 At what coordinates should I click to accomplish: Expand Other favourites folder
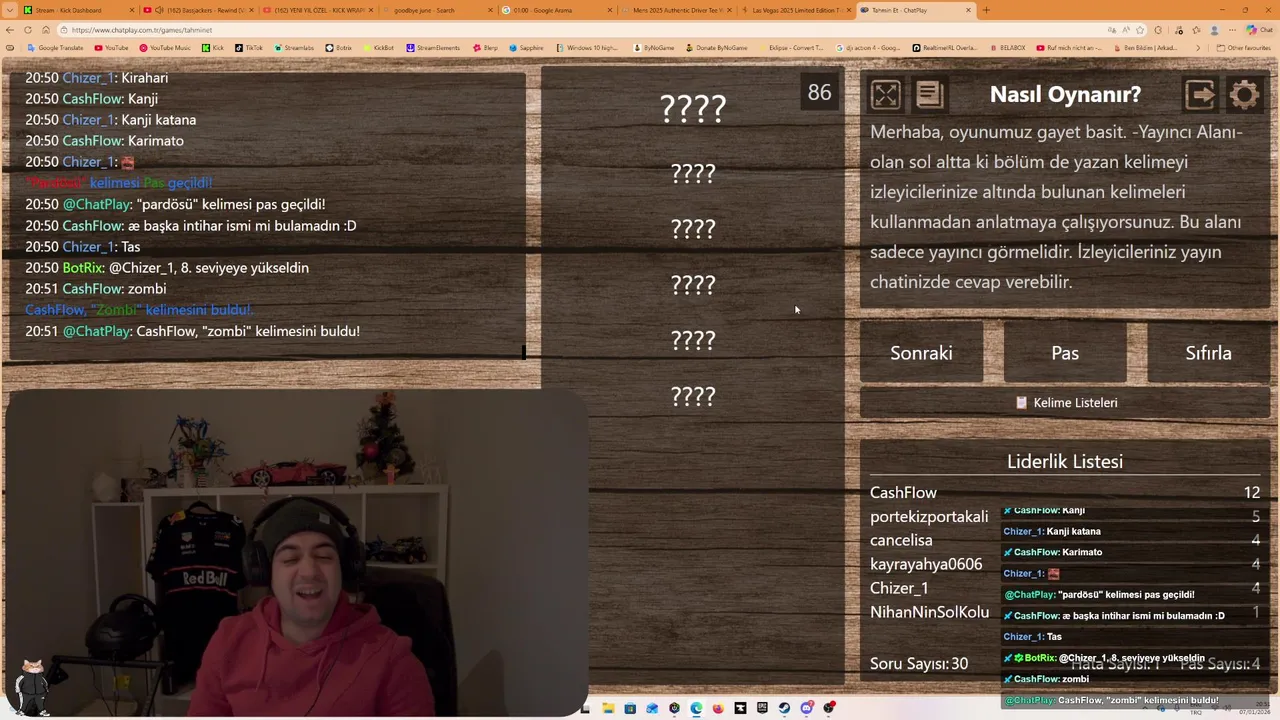[x=1243, y=48]
